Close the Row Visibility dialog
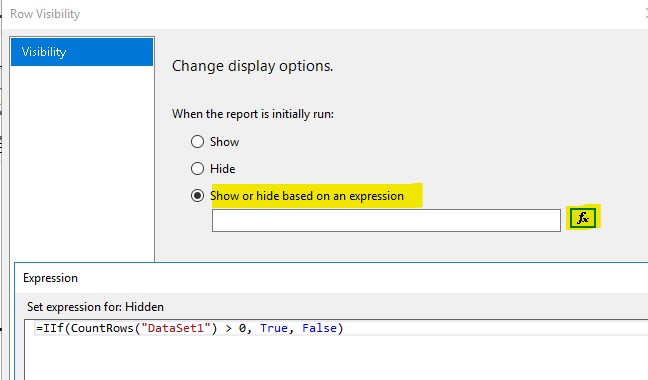Image resolution: width=648 pixels, height=380 pixels. pos(646,14)
